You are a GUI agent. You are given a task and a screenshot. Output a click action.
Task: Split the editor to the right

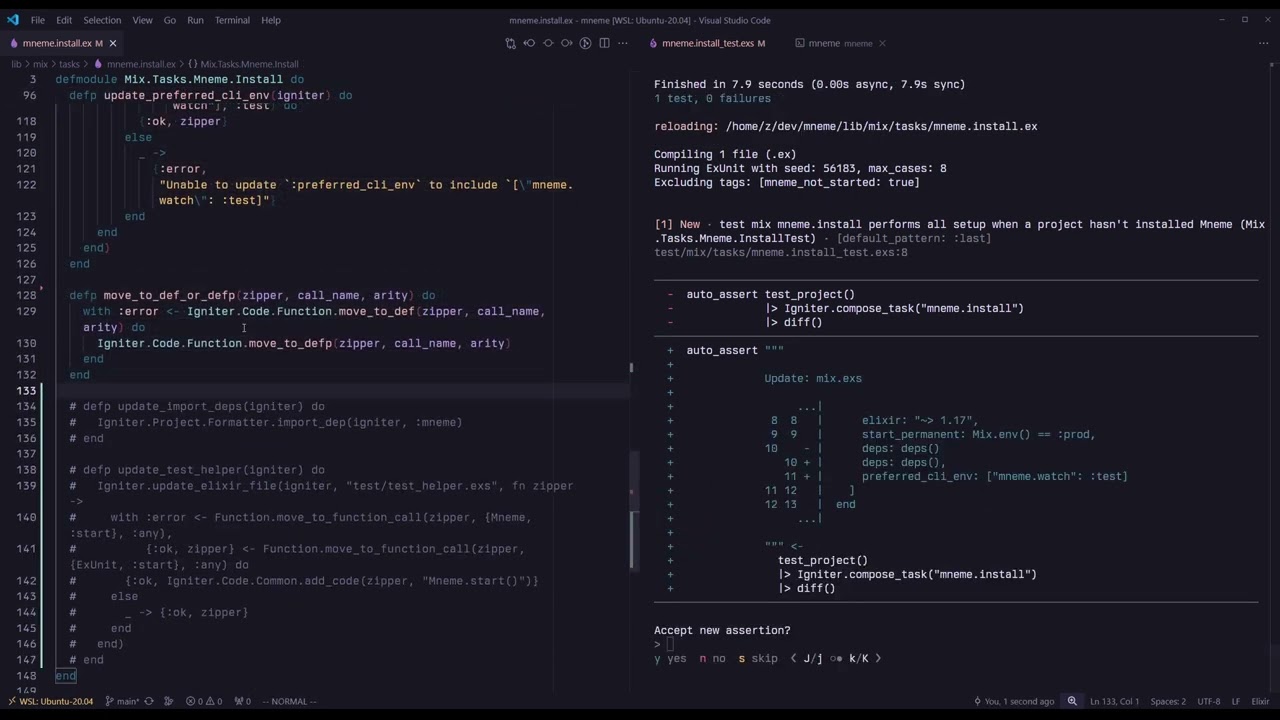604,43
